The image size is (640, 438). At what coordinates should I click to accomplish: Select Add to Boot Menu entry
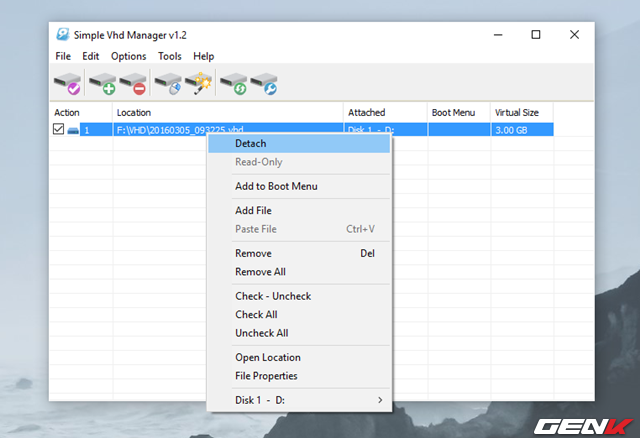pyautogui.click(x=299, y=186)
